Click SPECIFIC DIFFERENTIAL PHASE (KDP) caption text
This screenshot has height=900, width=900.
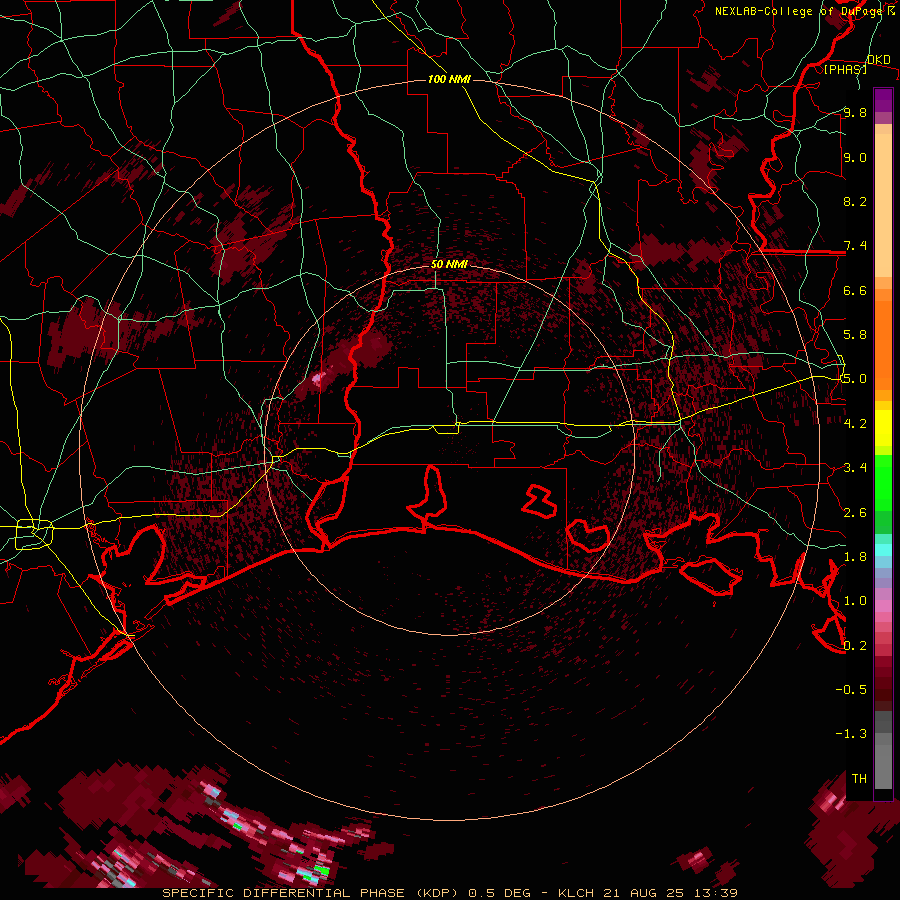coord(310,893)
